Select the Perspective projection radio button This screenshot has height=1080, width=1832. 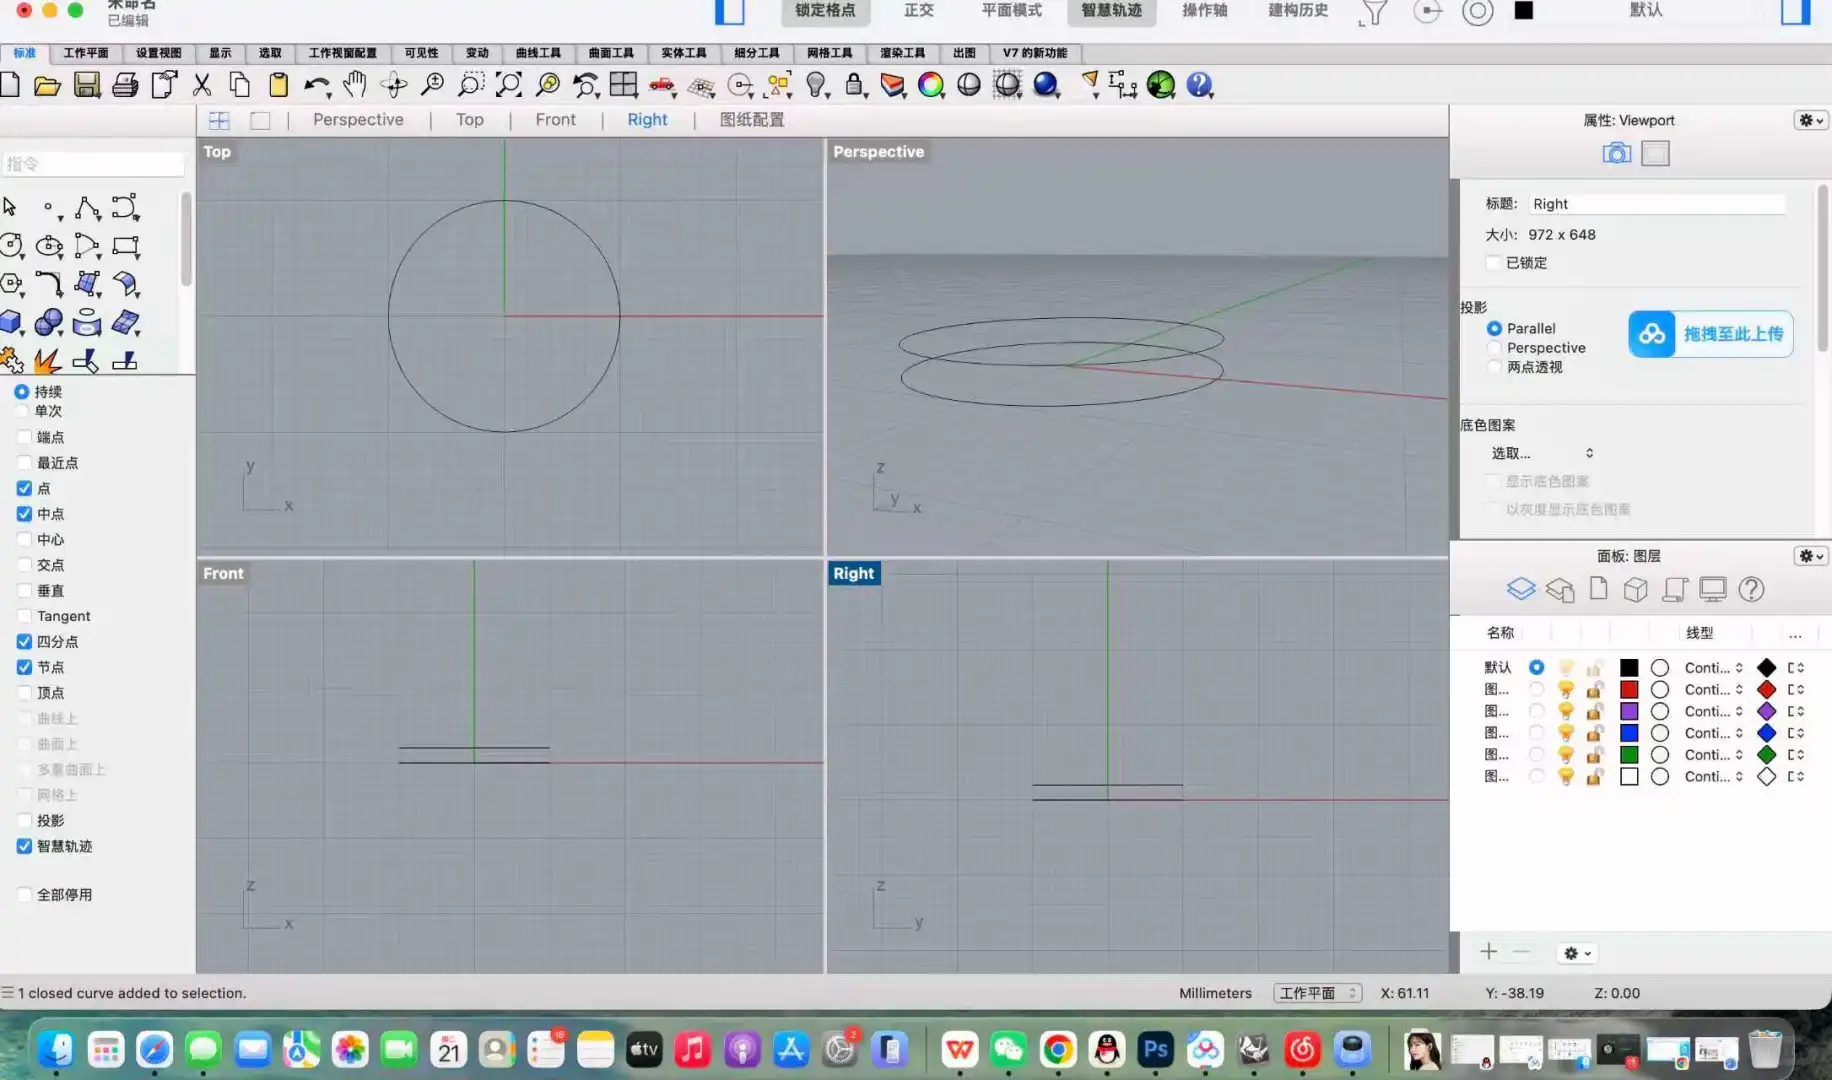click(1495, 347)
